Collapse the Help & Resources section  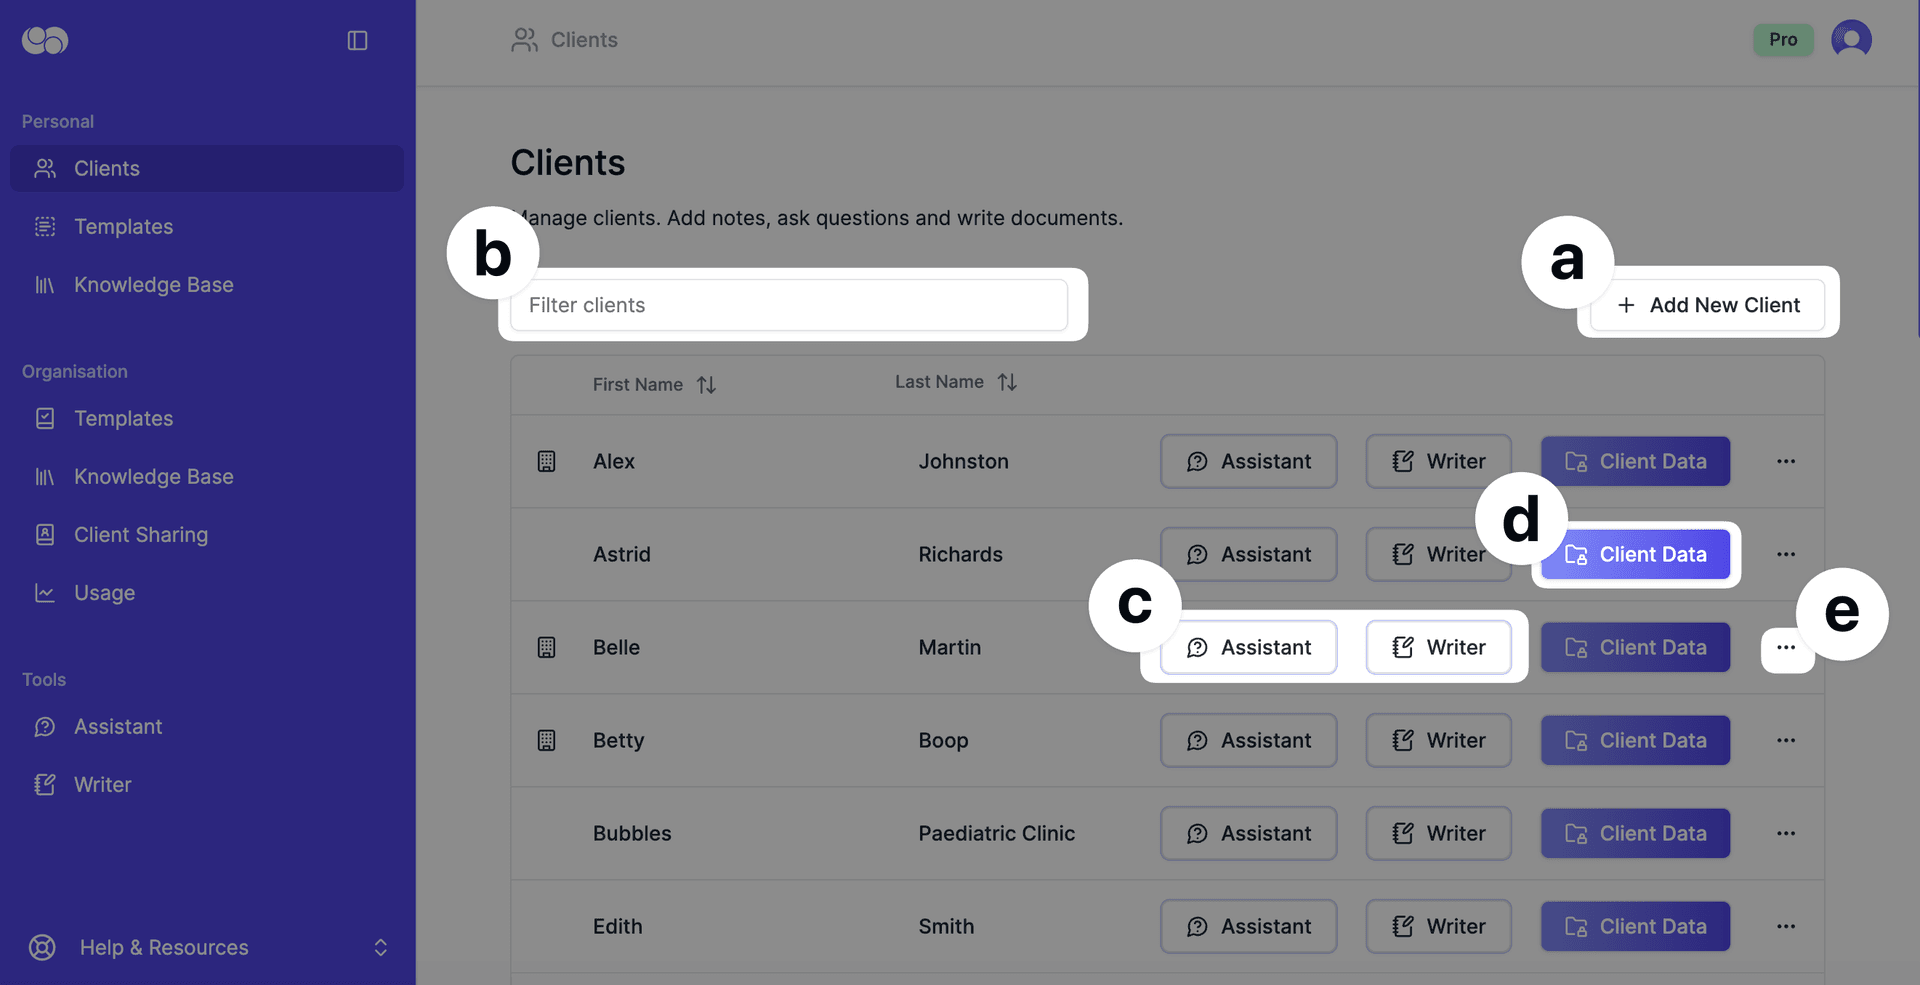click(380, 947)
